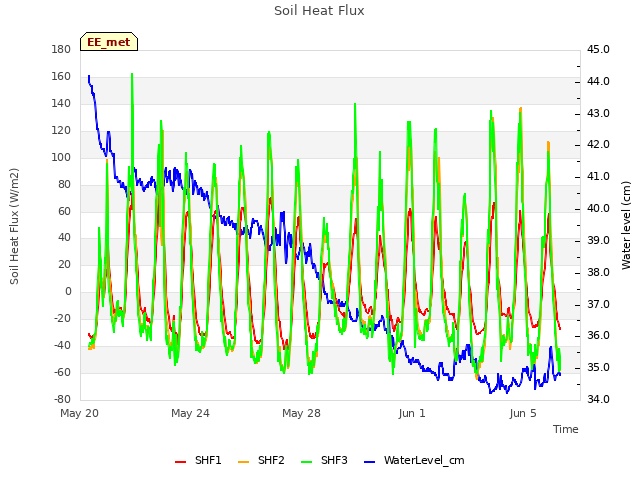Click the 160 left axis tick label
Screen dimensions: 640x480
point(61,76)
